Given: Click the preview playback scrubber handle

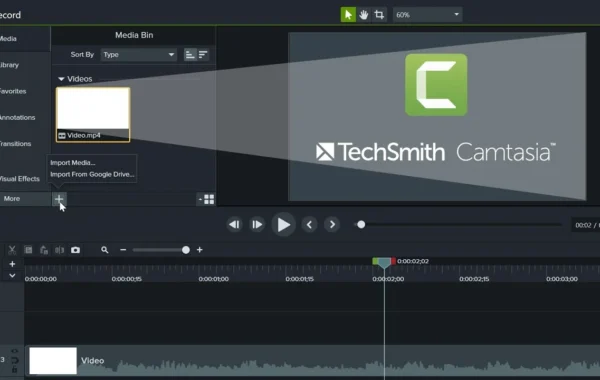Looking at the screenshot, I should tap(361, 225).
